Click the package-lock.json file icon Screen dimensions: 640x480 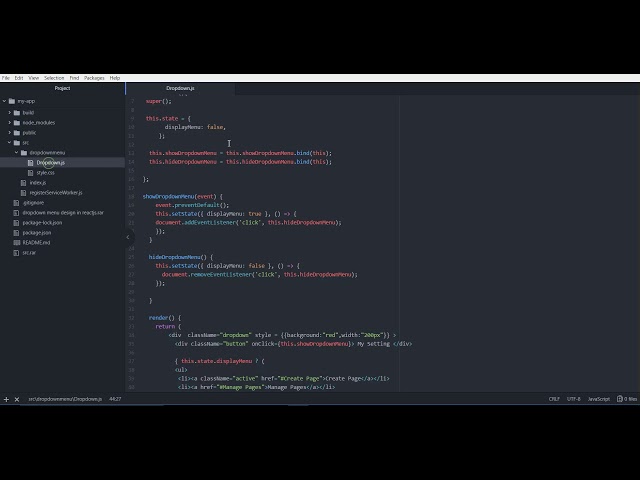[x=16, y=223]
